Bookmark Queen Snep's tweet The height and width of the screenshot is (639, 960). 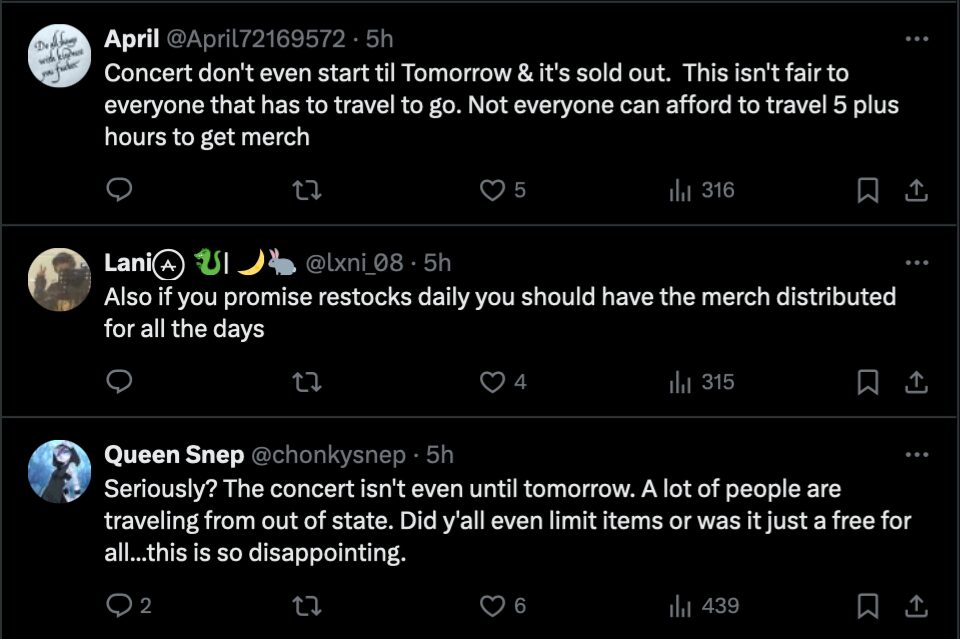[x=868, y=605]
